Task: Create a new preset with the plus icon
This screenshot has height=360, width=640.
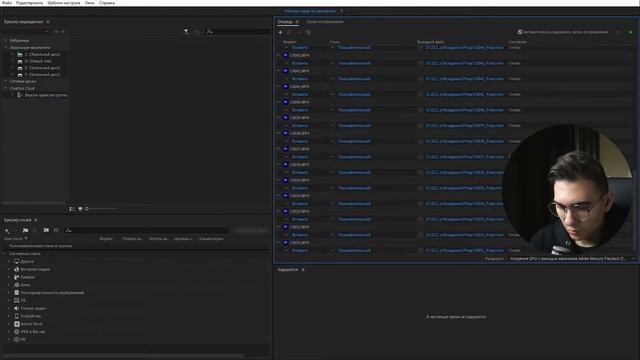Action: click(7, 231)
